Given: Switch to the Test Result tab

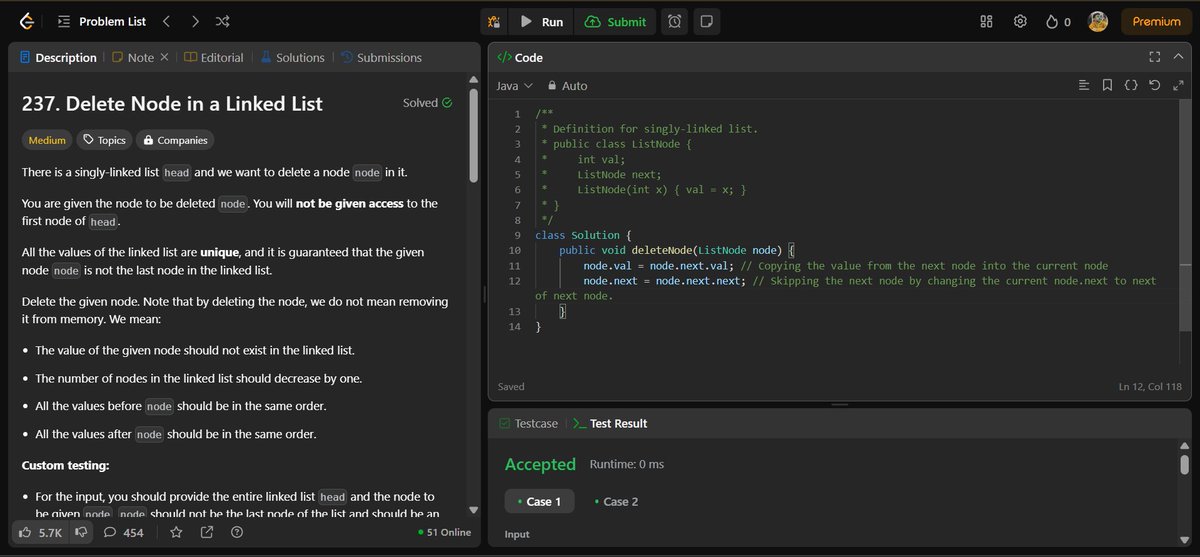Looking at the screenshot, I should click(x=610, y=423).
